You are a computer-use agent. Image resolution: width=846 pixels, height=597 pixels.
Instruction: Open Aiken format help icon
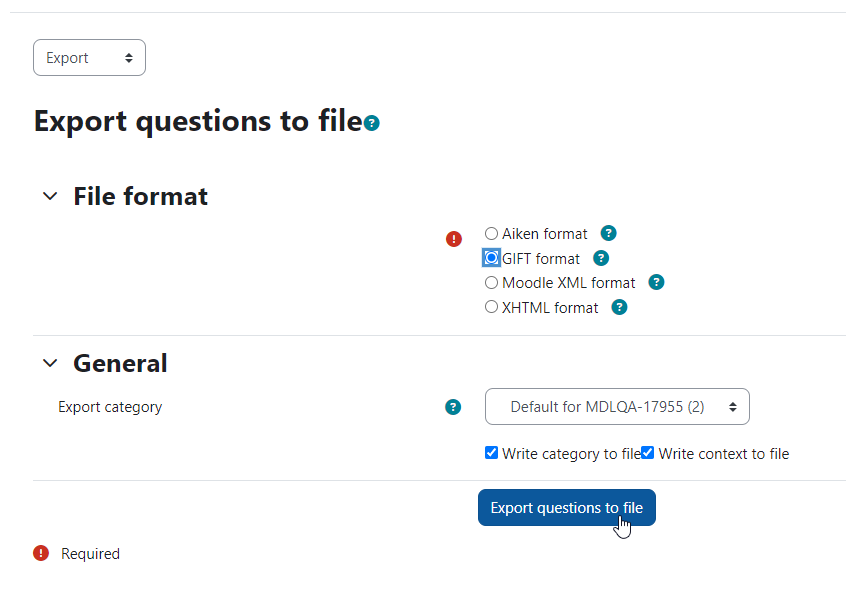click(x=608, y=233)
